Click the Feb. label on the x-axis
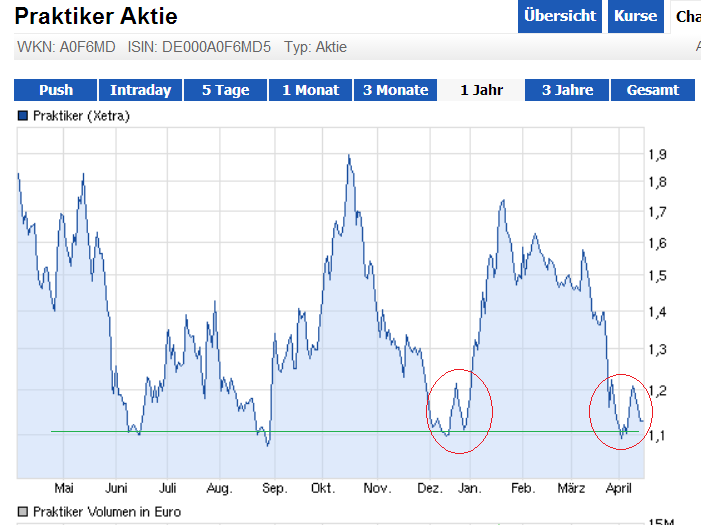The height and width of the screenshot is (525, 701). [x=523, y=488]
